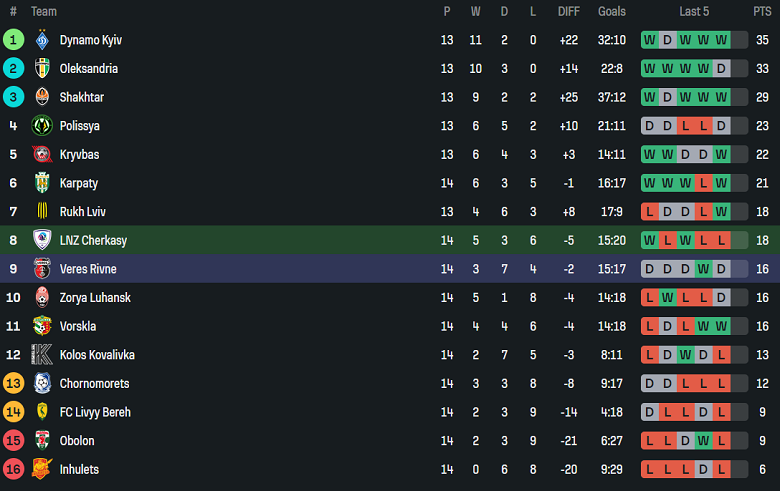This screenshot has width=780, height=491.
Task: Click the Dynamo Kyiv club crest
Action: point(42,40)
